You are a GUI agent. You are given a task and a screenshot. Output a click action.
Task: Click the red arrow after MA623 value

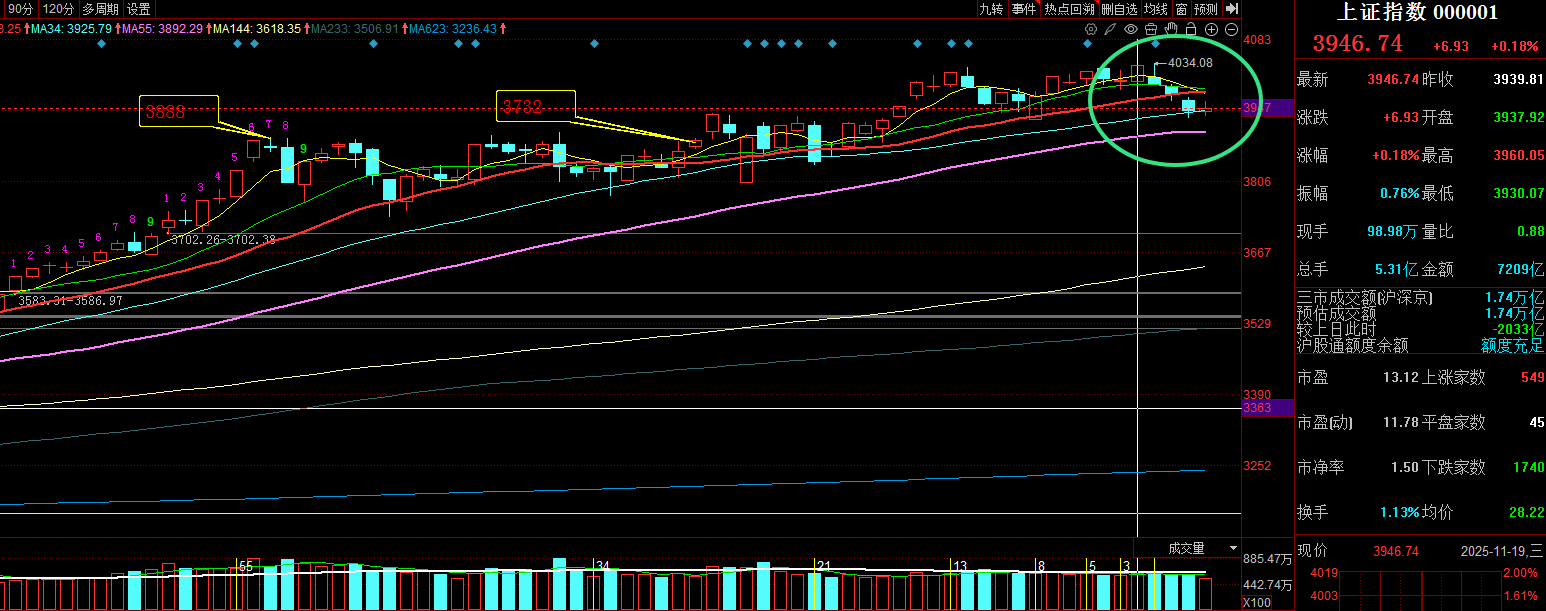(502, 29)
